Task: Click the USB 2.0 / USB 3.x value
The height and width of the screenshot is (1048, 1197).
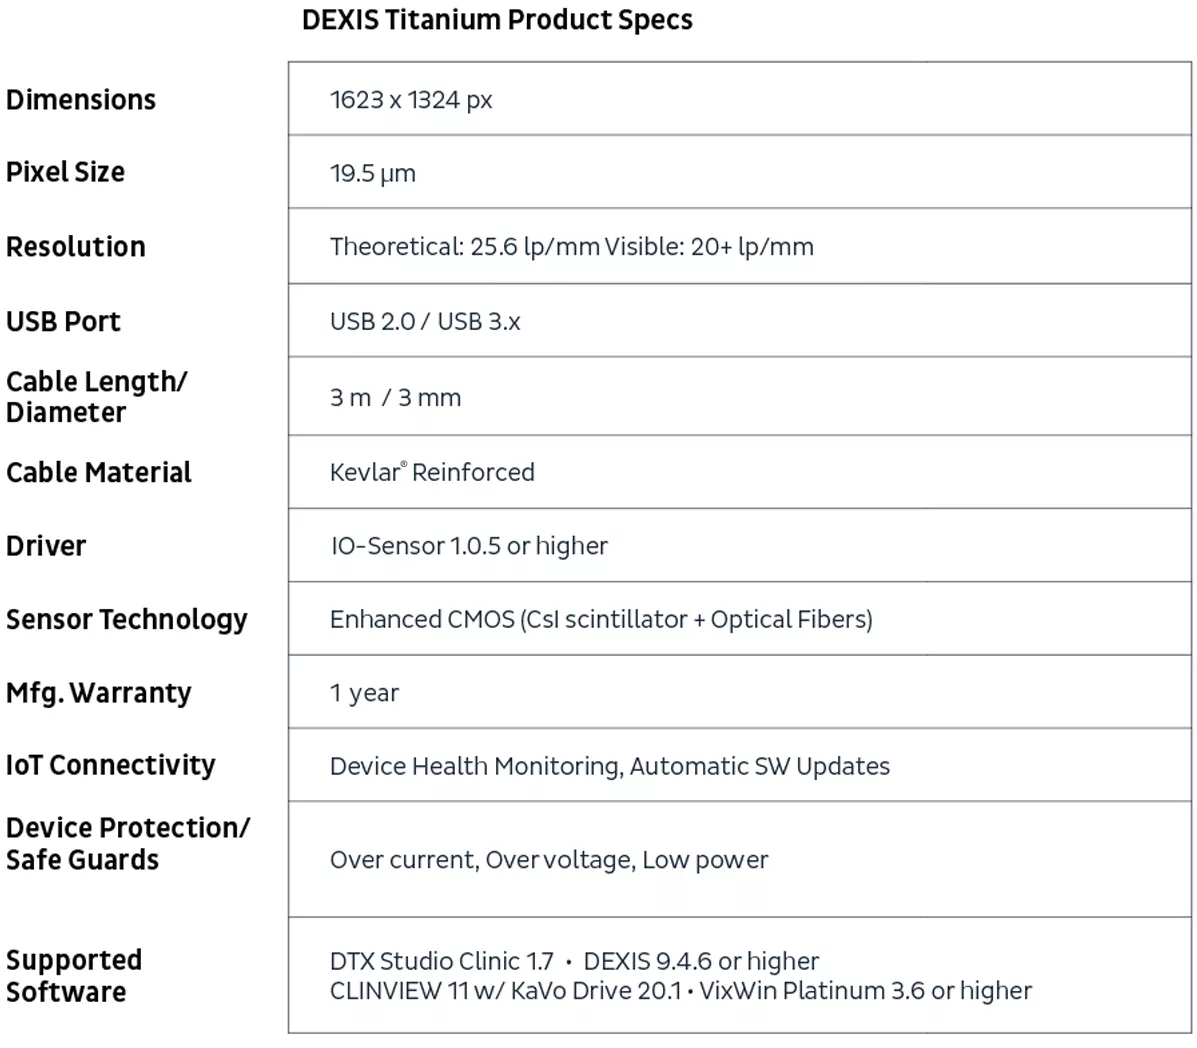Action: click(x=425, y=321)
